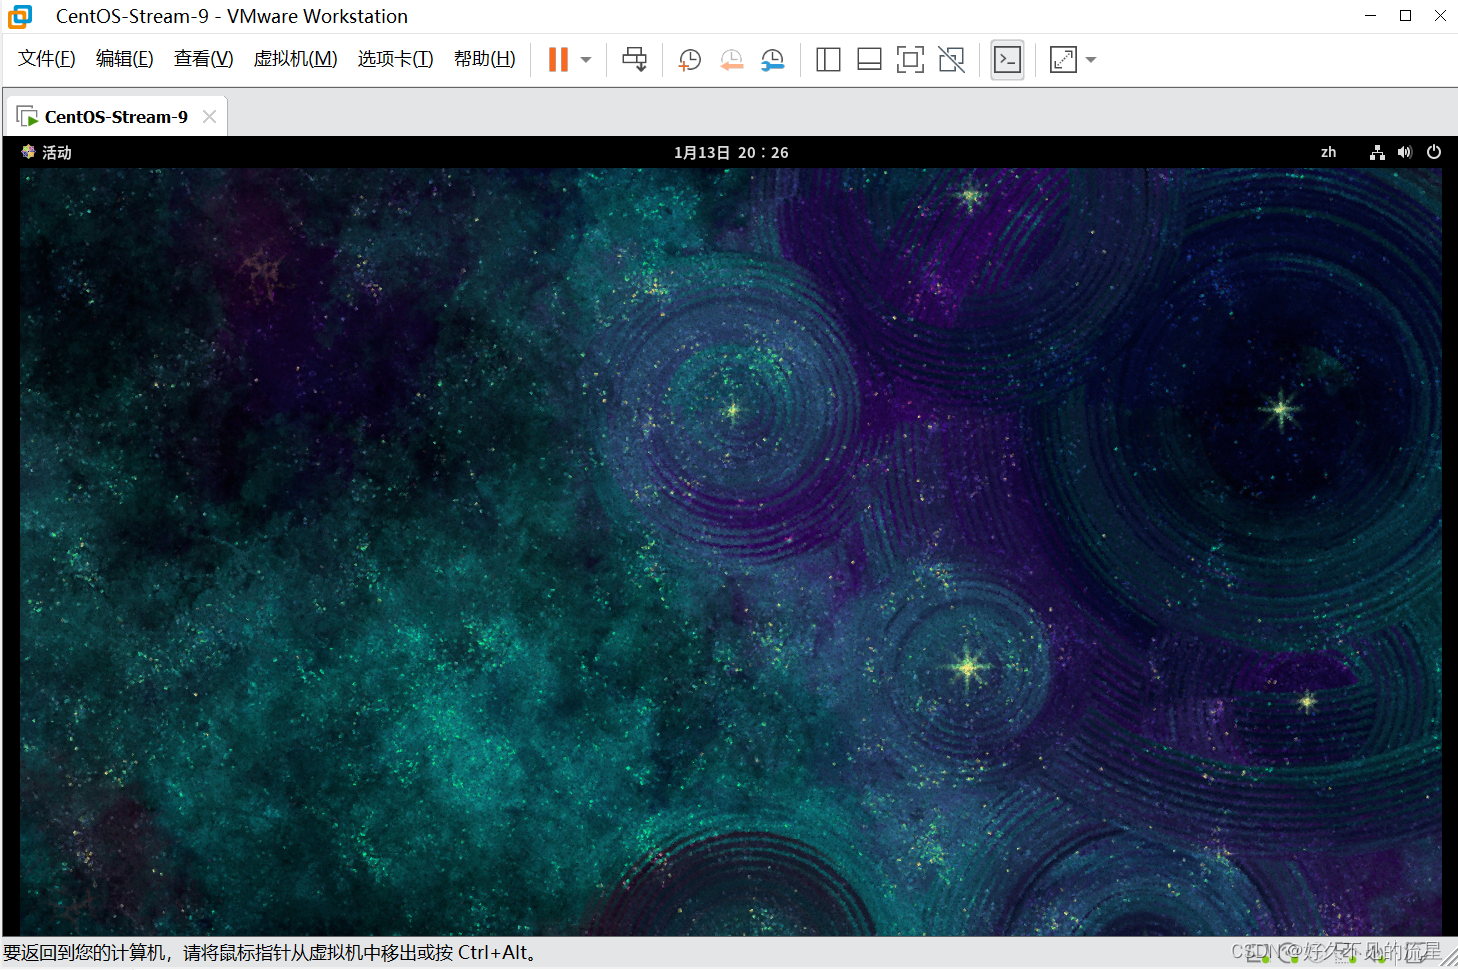Open the 查看(V) menu

(x=203, y=59)
